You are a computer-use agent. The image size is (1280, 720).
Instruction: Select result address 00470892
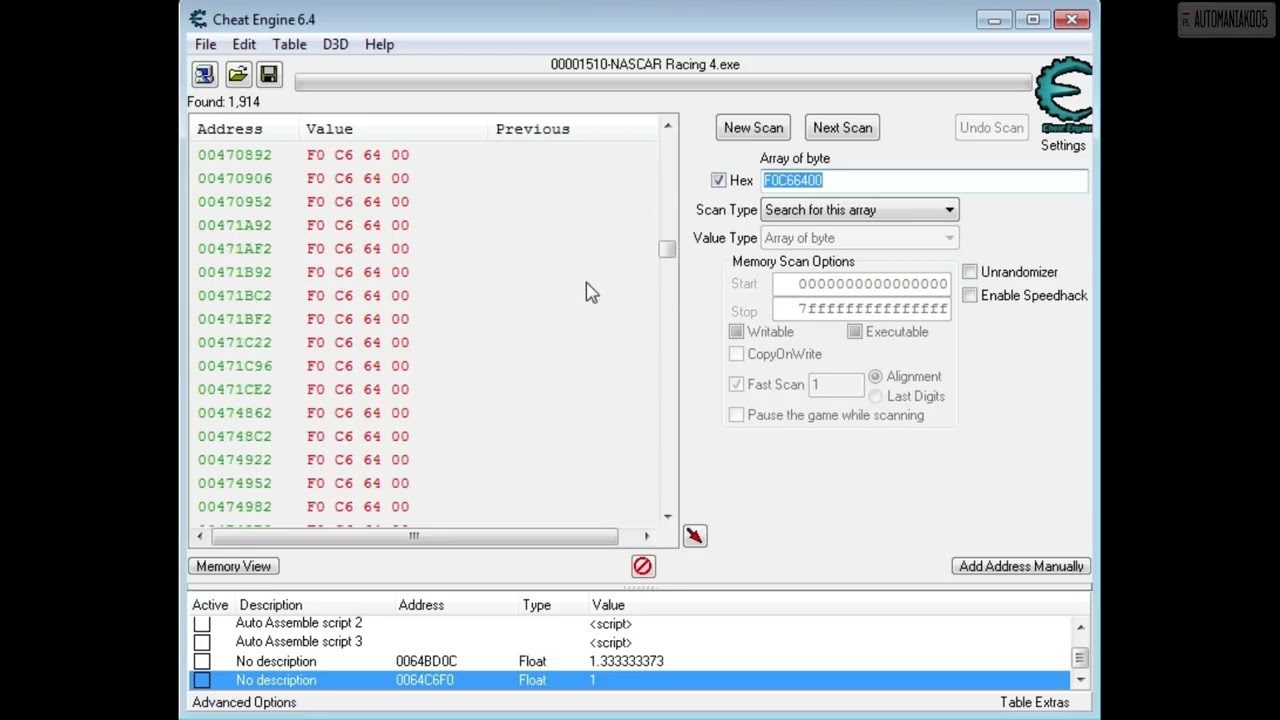234,155
